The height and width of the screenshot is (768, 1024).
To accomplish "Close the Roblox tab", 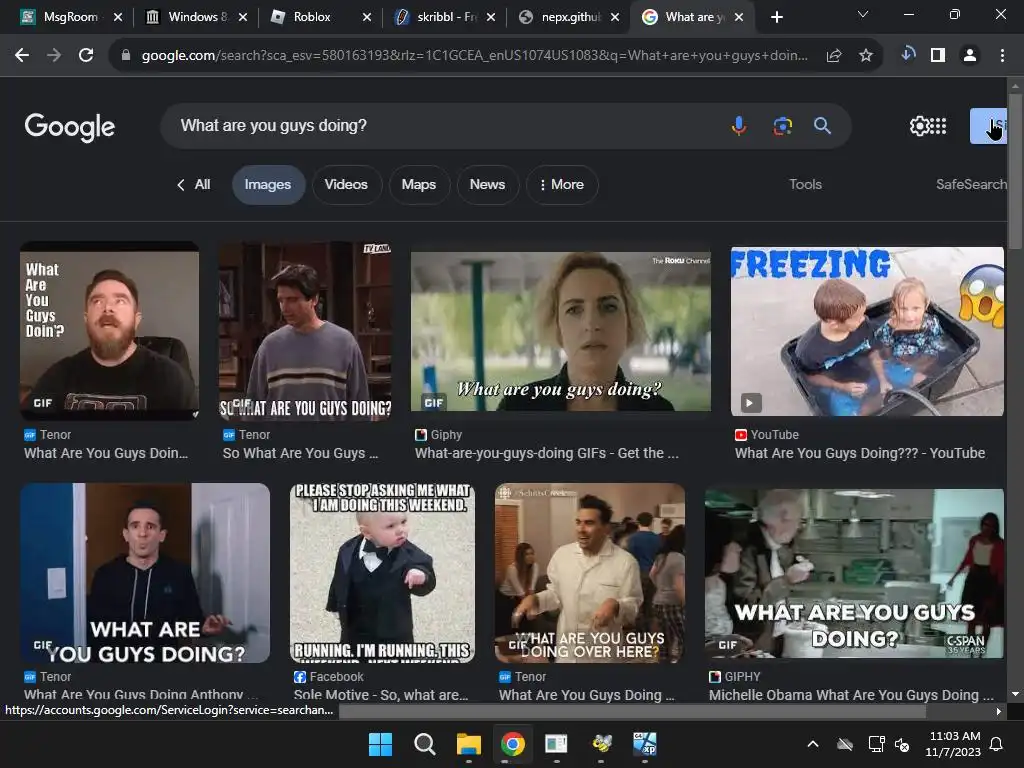I will coord(367,18).
